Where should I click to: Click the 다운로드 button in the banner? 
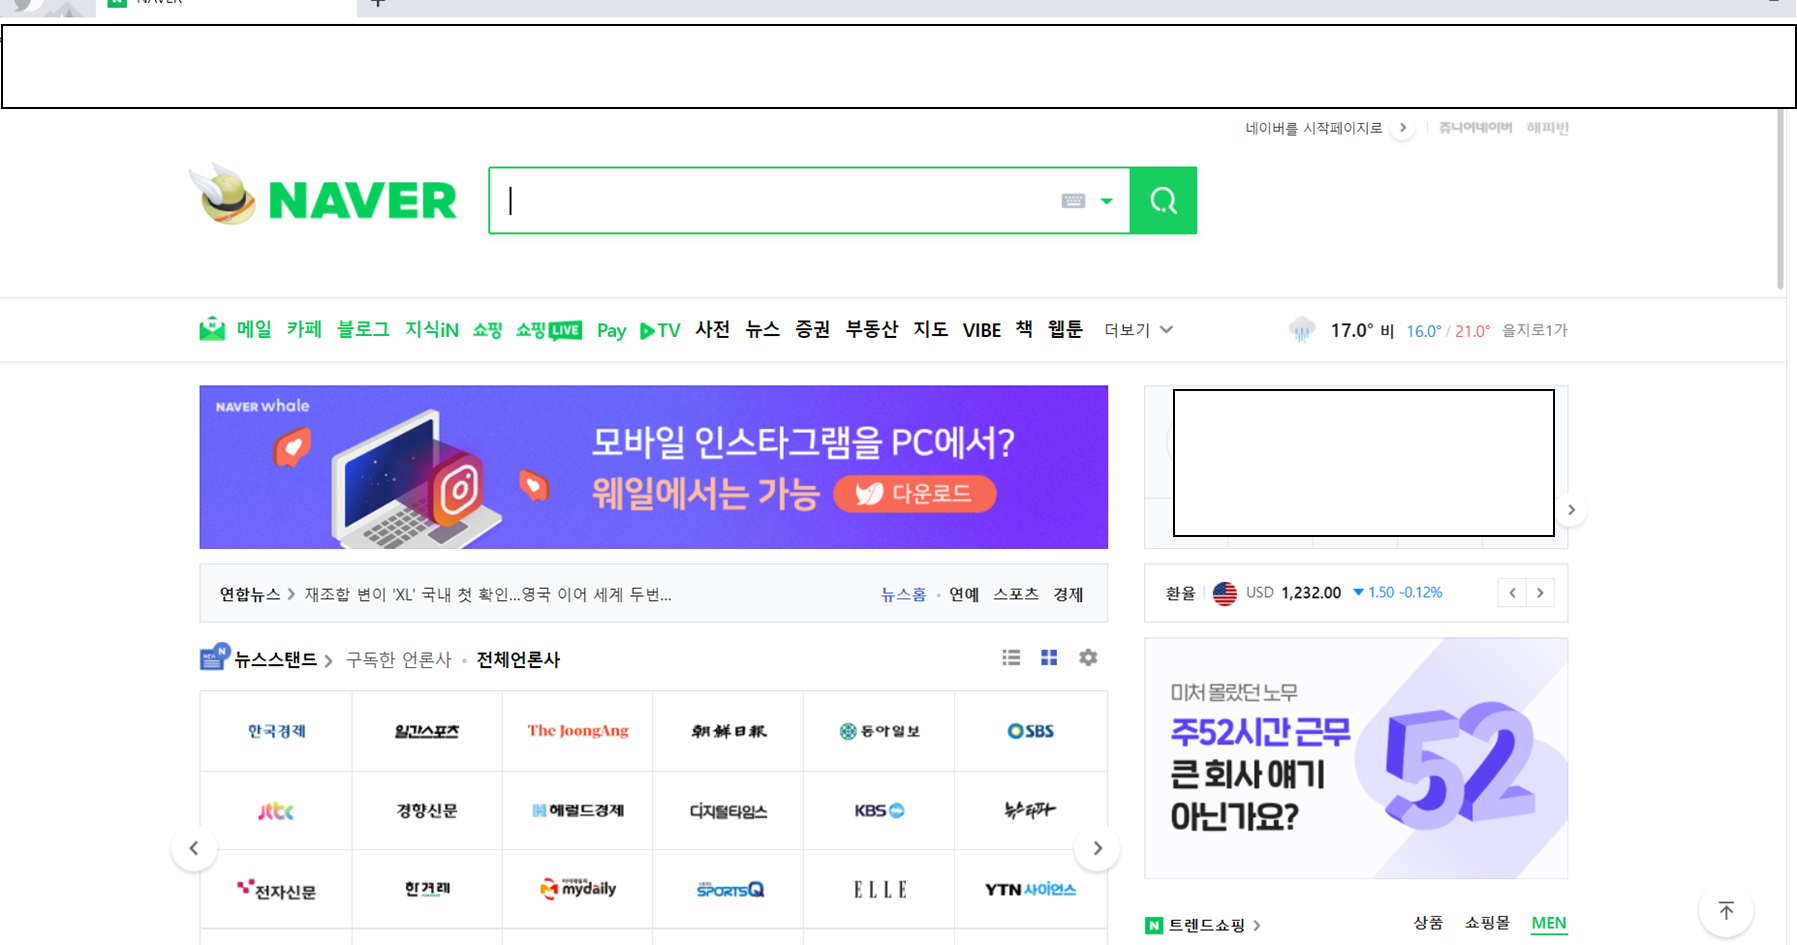click(x=914, y=493)
